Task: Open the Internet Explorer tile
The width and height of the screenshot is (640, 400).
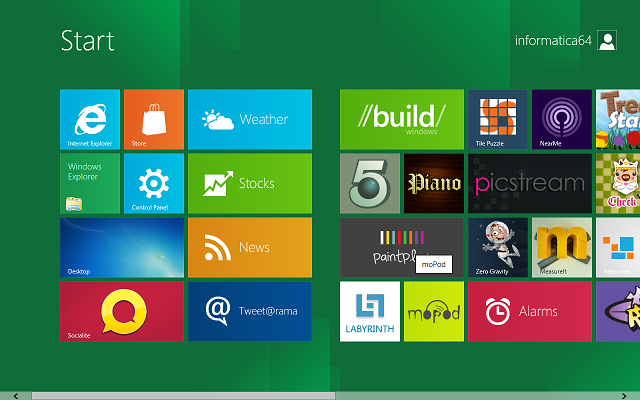Action: point(90,119)
